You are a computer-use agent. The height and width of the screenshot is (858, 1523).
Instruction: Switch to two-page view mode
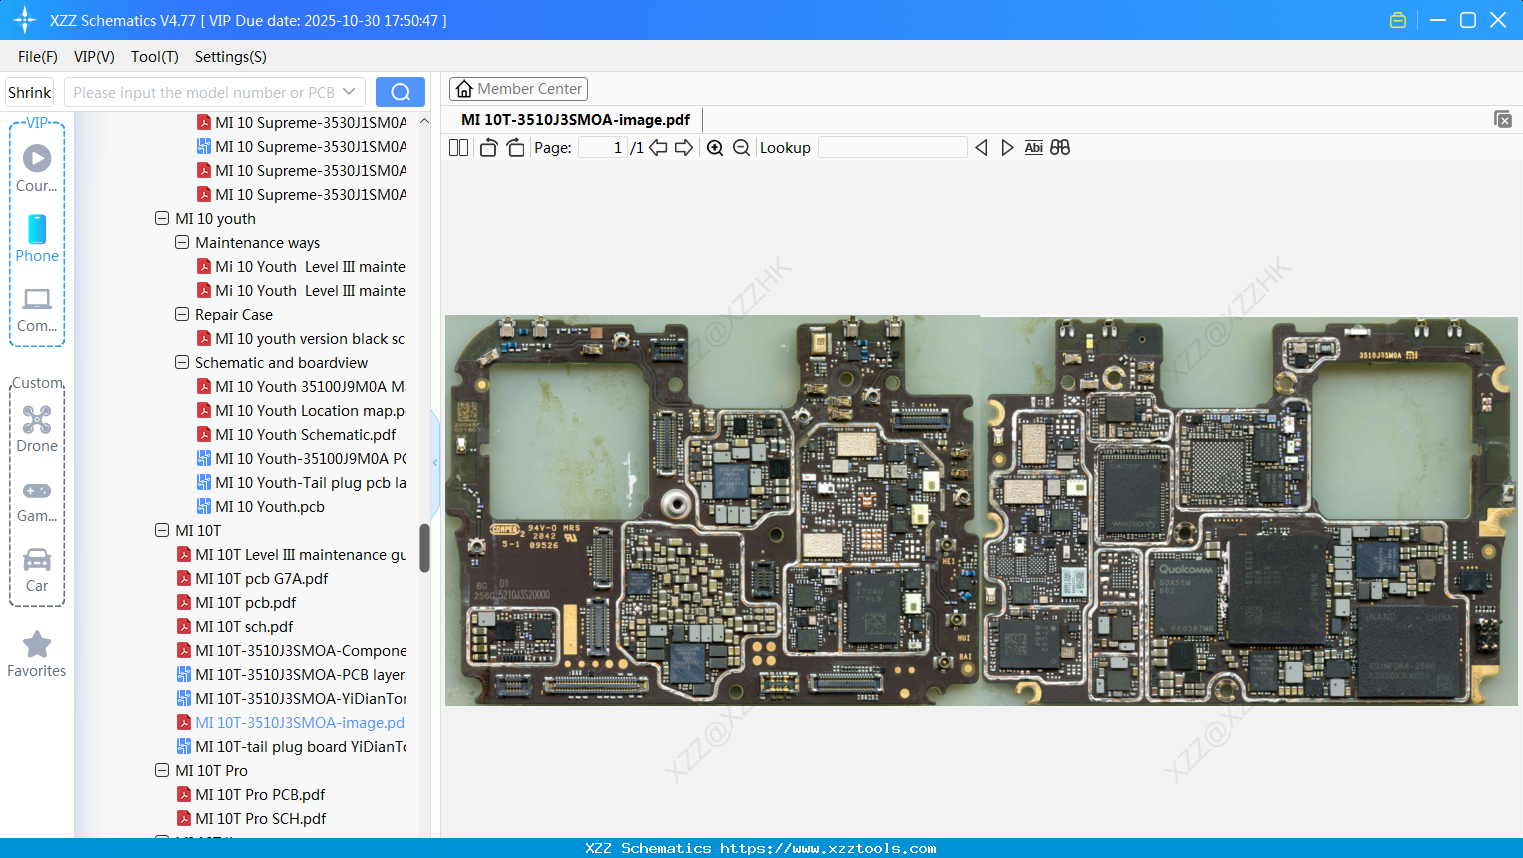(x=458, y=147)
